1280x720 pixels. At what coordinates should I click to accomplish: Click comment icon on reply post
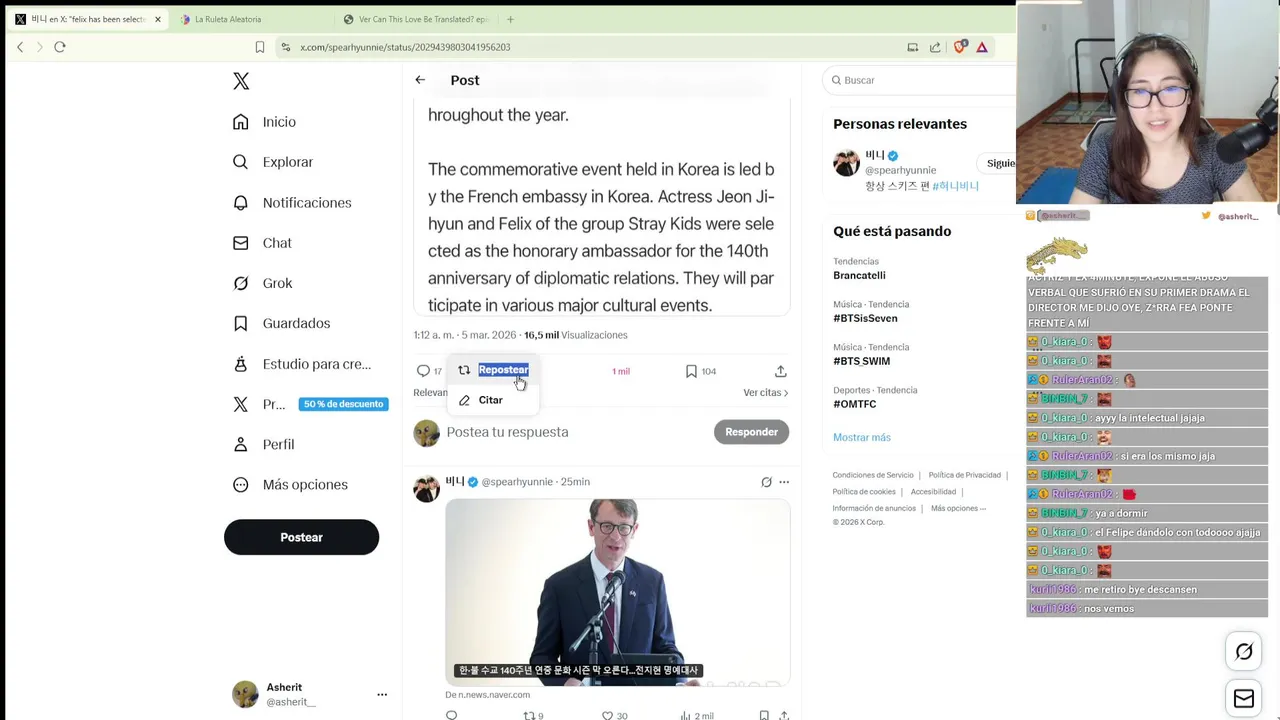(x=452, y=716)
